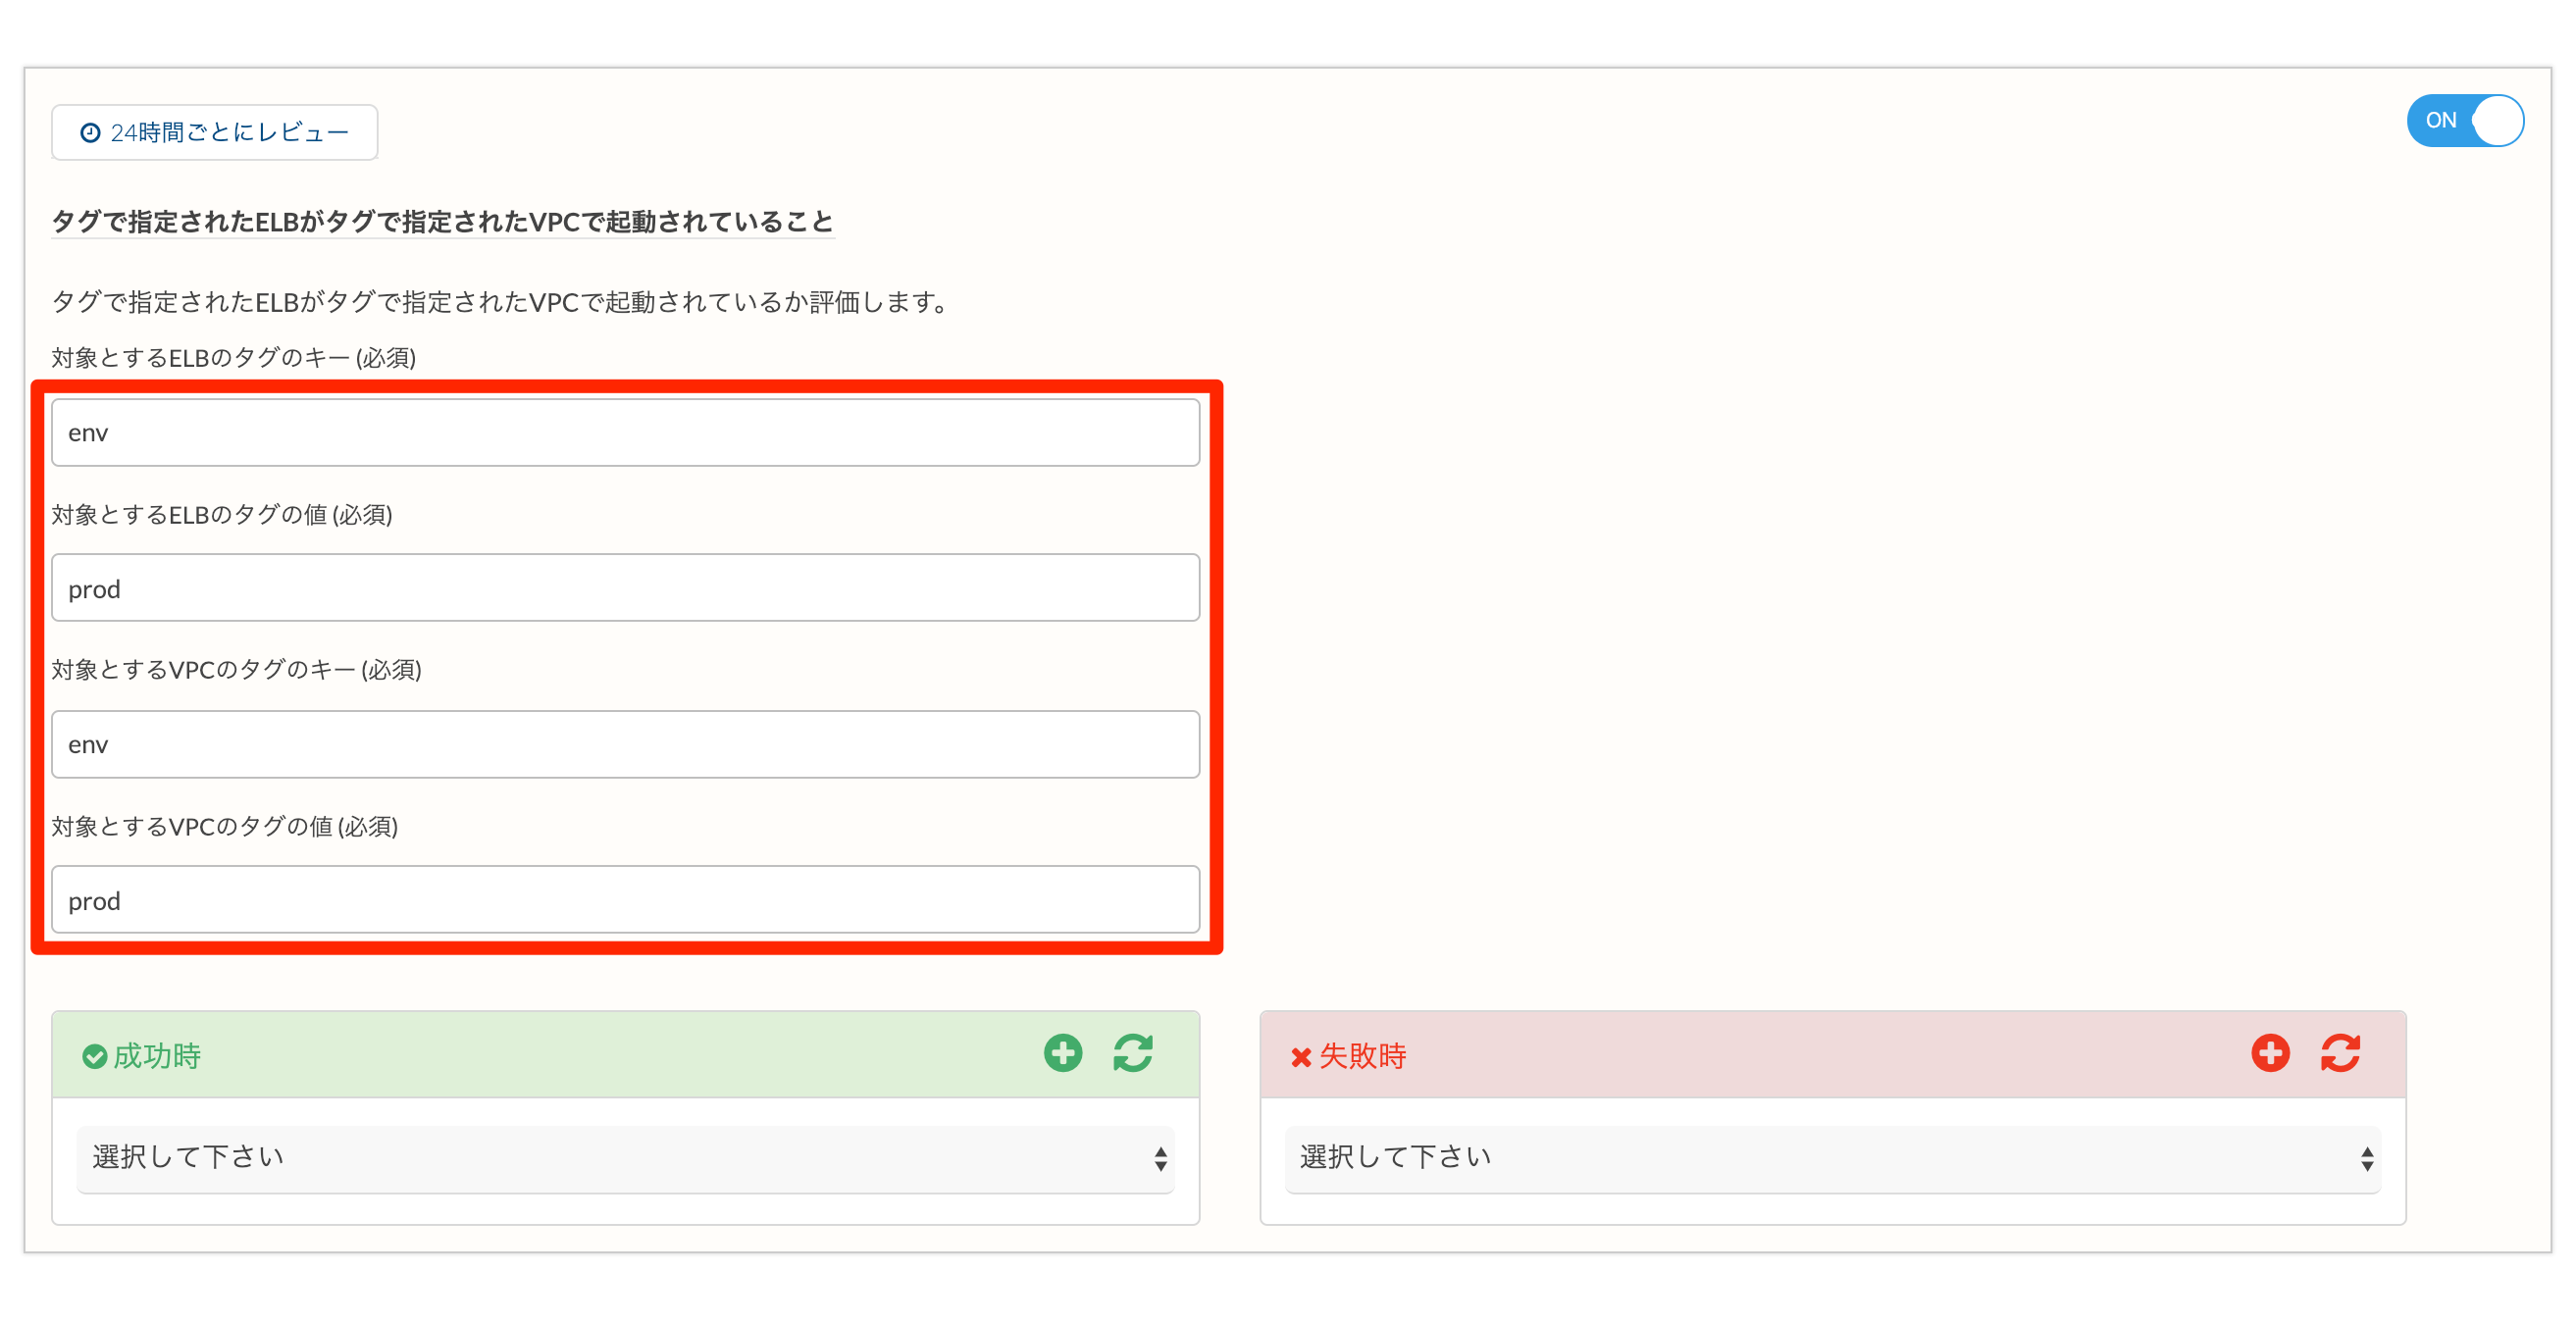
Task: Click the 失敗時 header text
Action: [x=1362, y=1056]
